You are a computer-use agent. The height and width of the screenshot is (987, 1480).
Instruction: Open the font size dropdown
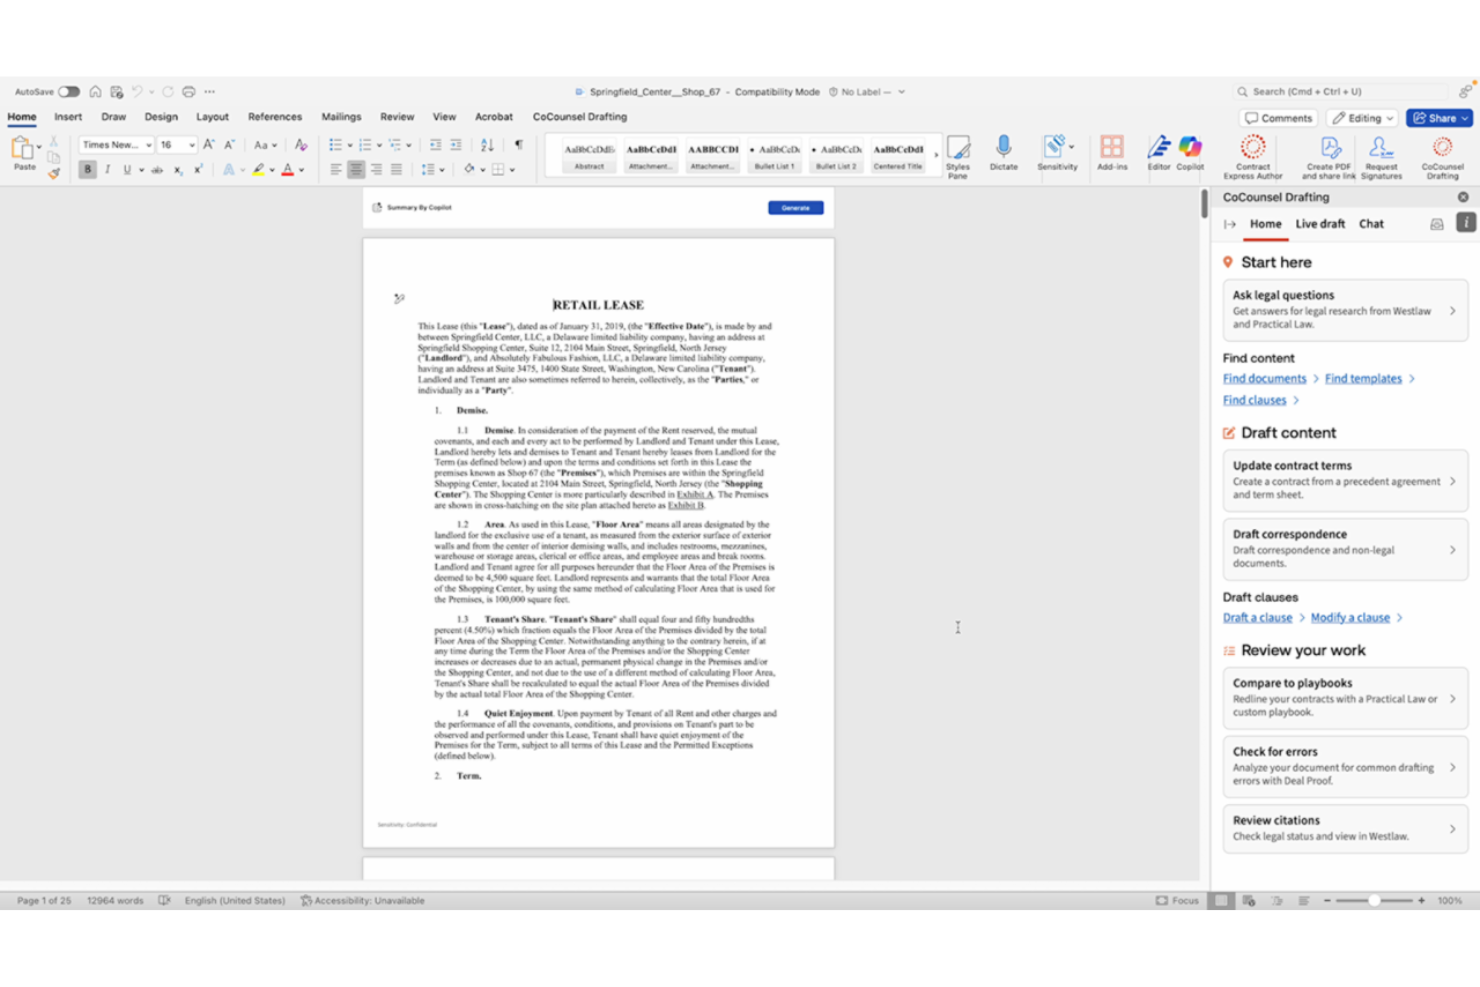click(191, 145)
